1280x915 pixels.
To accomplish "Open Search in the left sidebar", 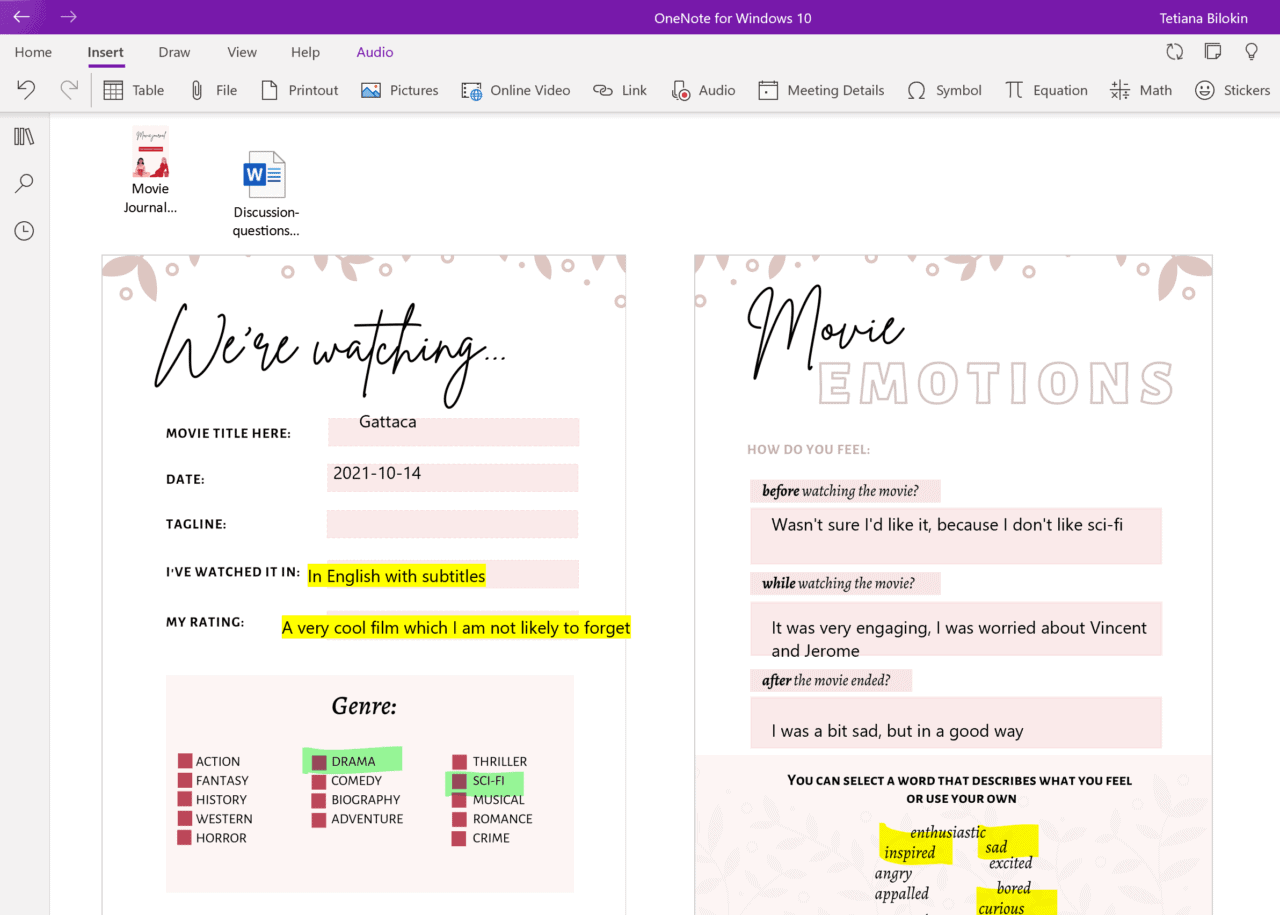I will click(x=24, y=183).
